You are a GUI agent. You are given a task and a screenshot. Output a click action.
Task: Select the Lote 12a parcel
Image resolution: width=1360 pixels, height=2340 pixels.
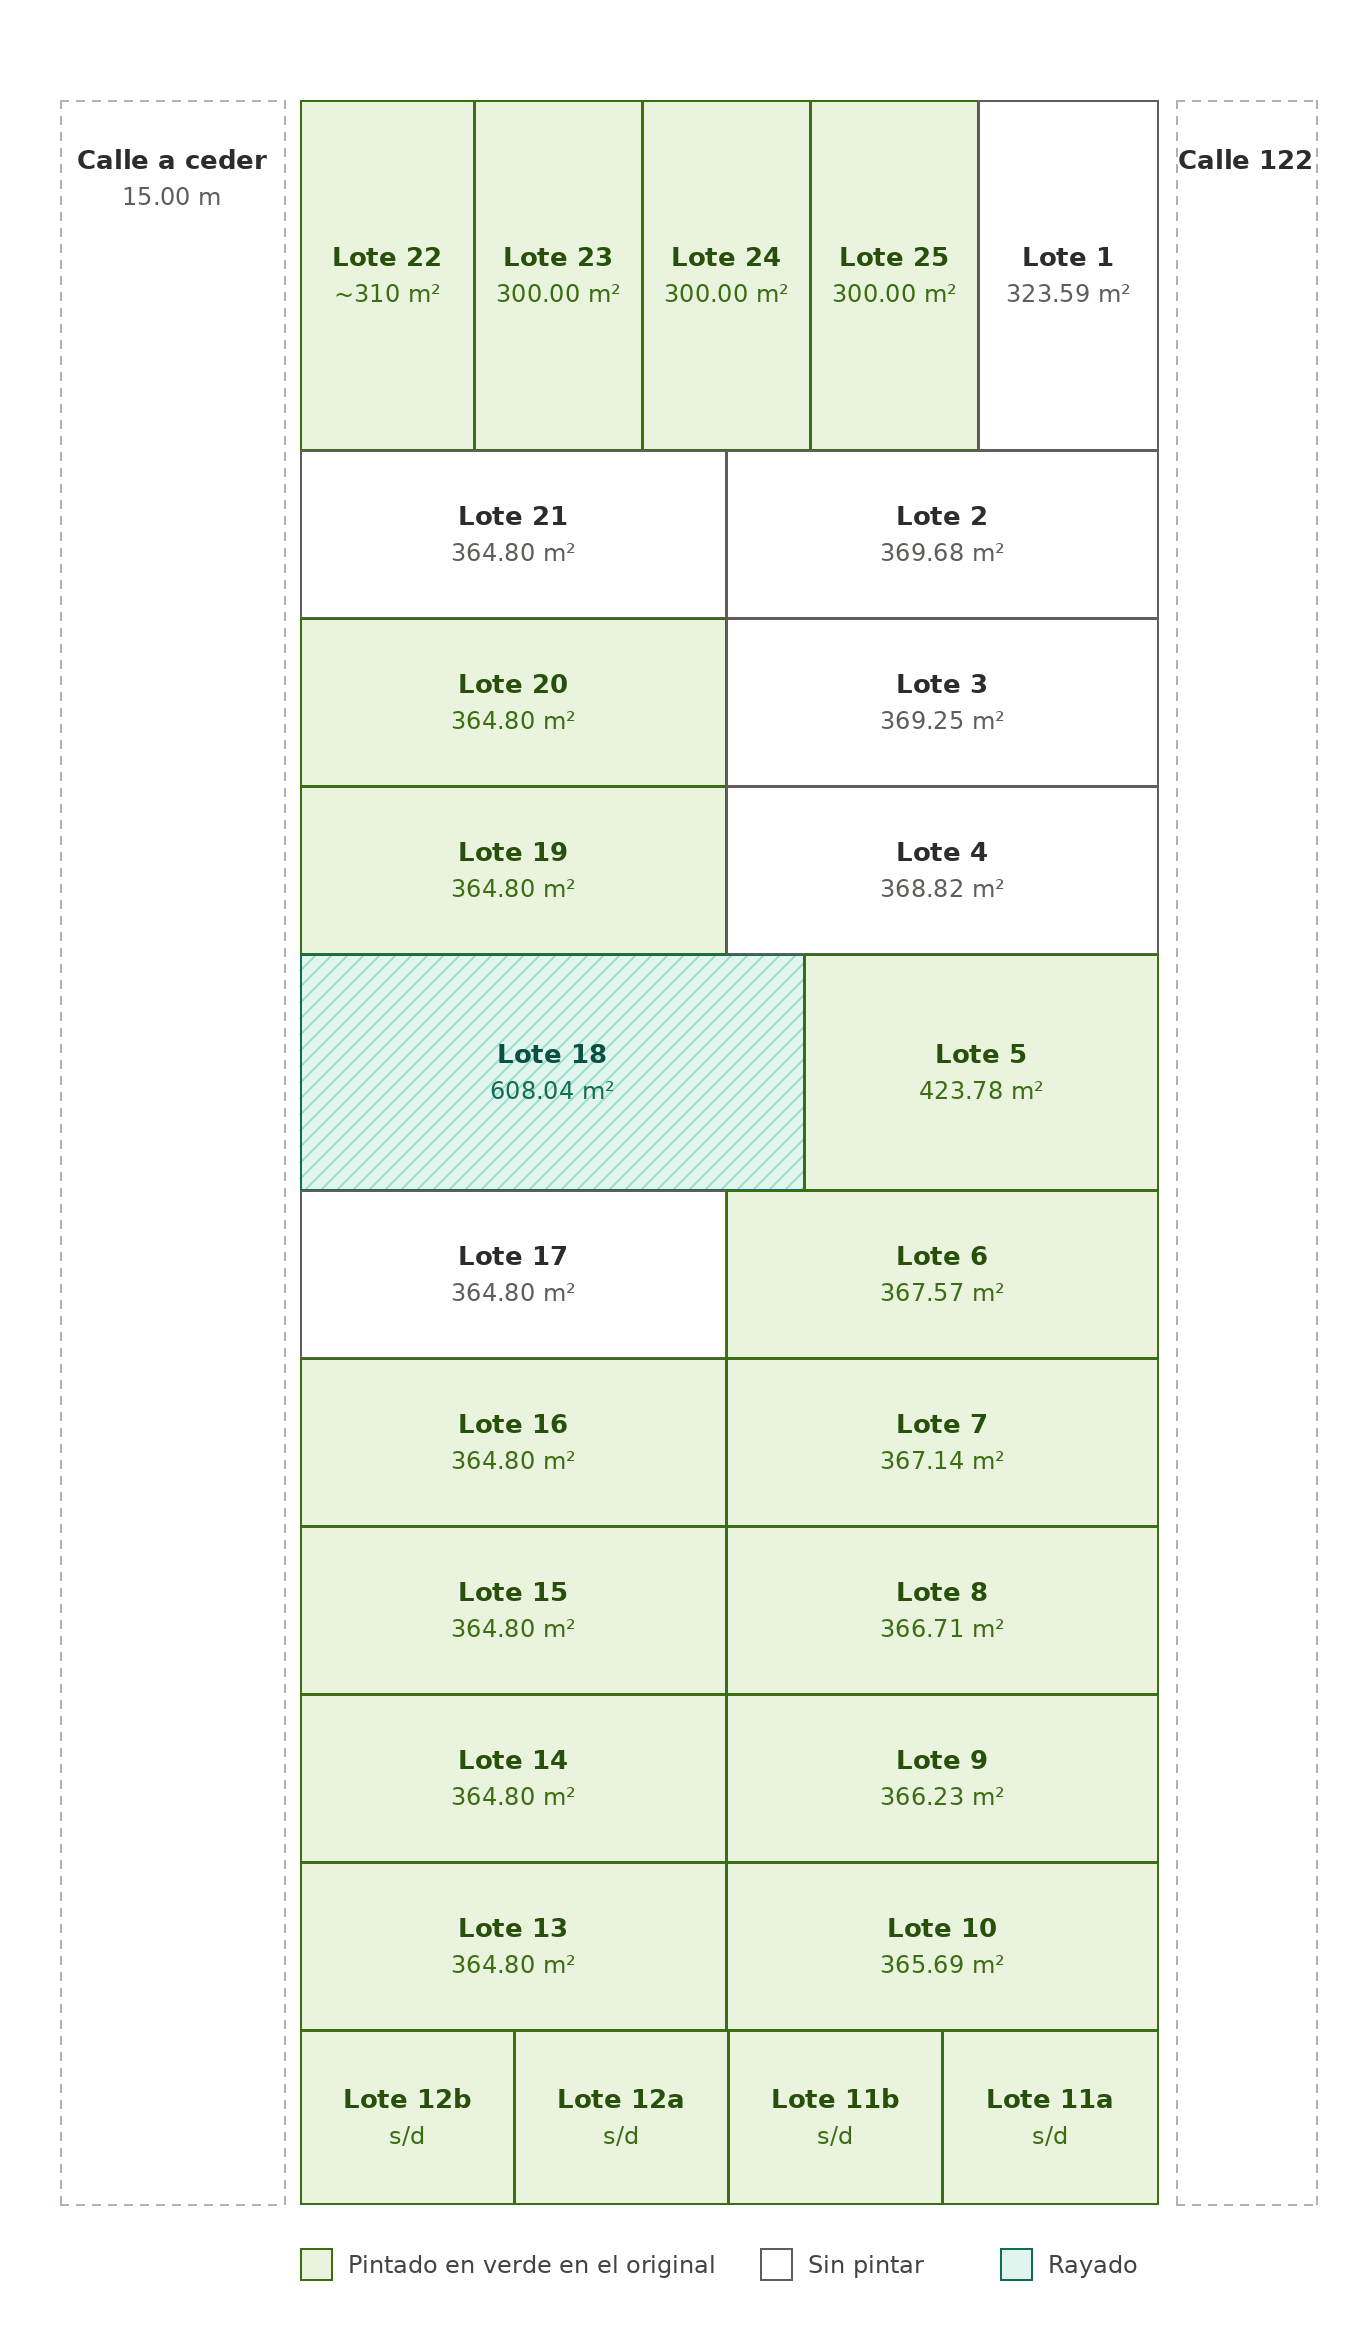click(x=621, y=2117)
